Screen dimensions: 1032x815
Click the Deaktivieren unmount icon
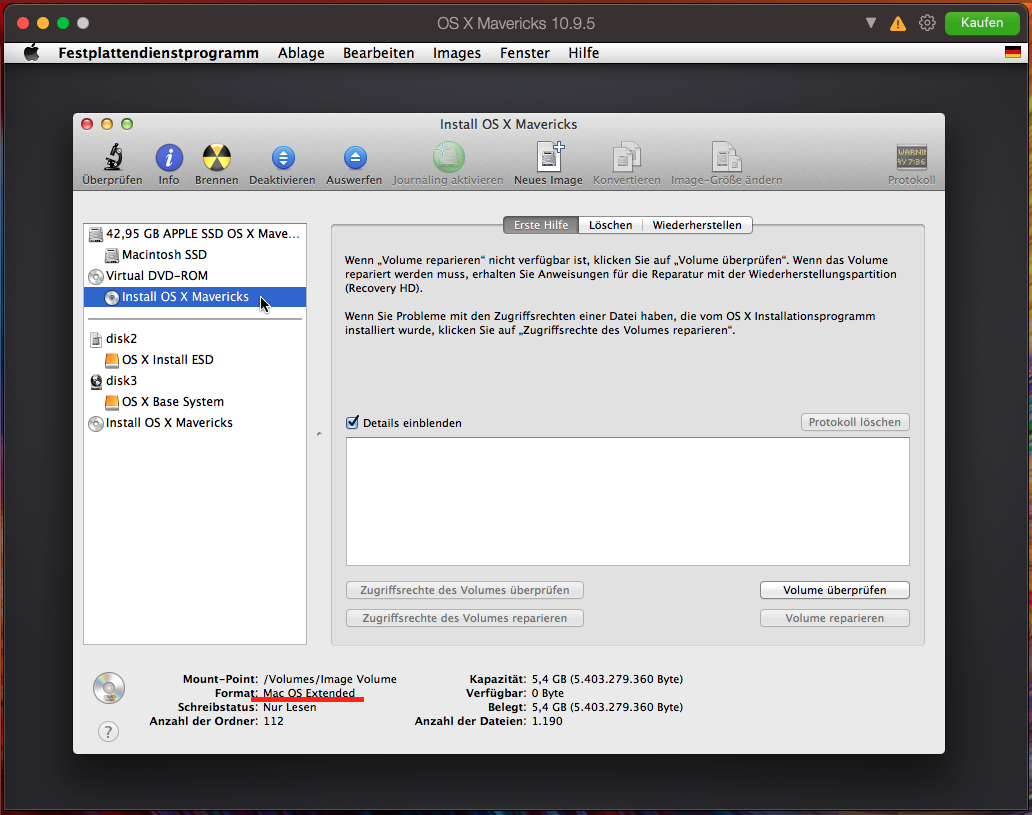(x=282, y=158)
